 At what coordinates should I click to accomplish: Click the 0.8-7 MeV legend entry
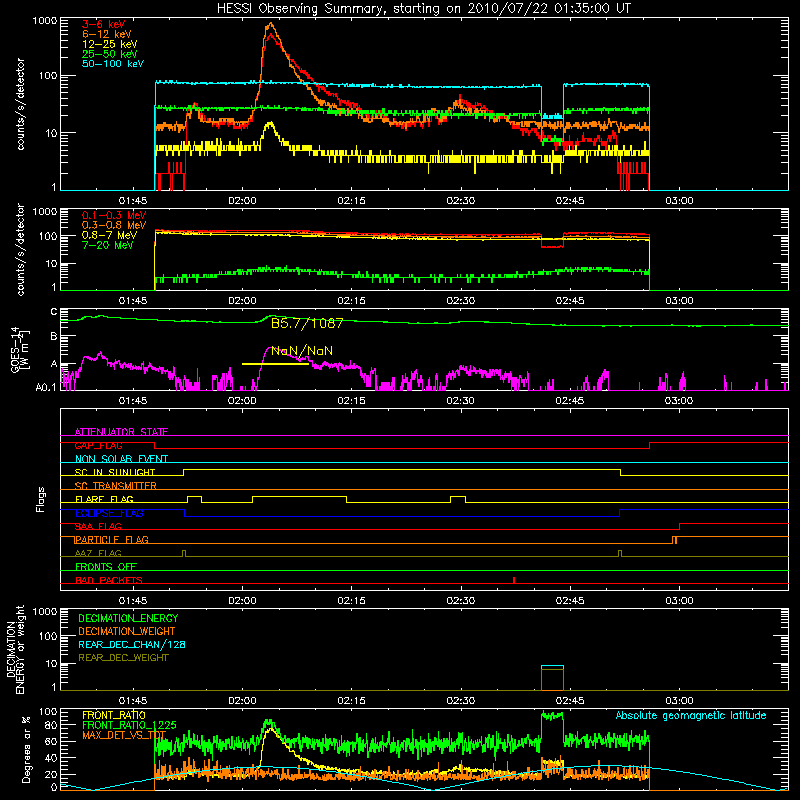pyautogui.click(x=109, y=236)
